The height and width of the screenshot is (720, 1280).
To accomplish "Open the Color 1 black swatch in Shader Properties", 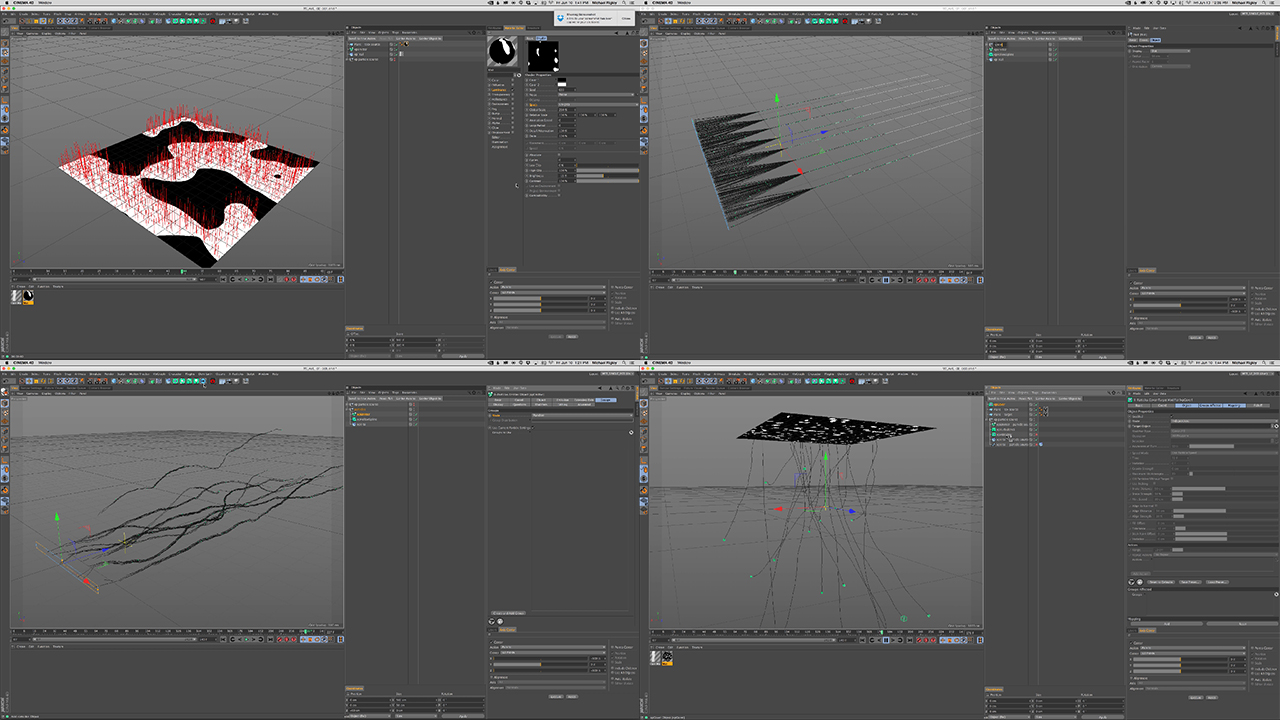I will pyautogui.click(x=562, y=80).
